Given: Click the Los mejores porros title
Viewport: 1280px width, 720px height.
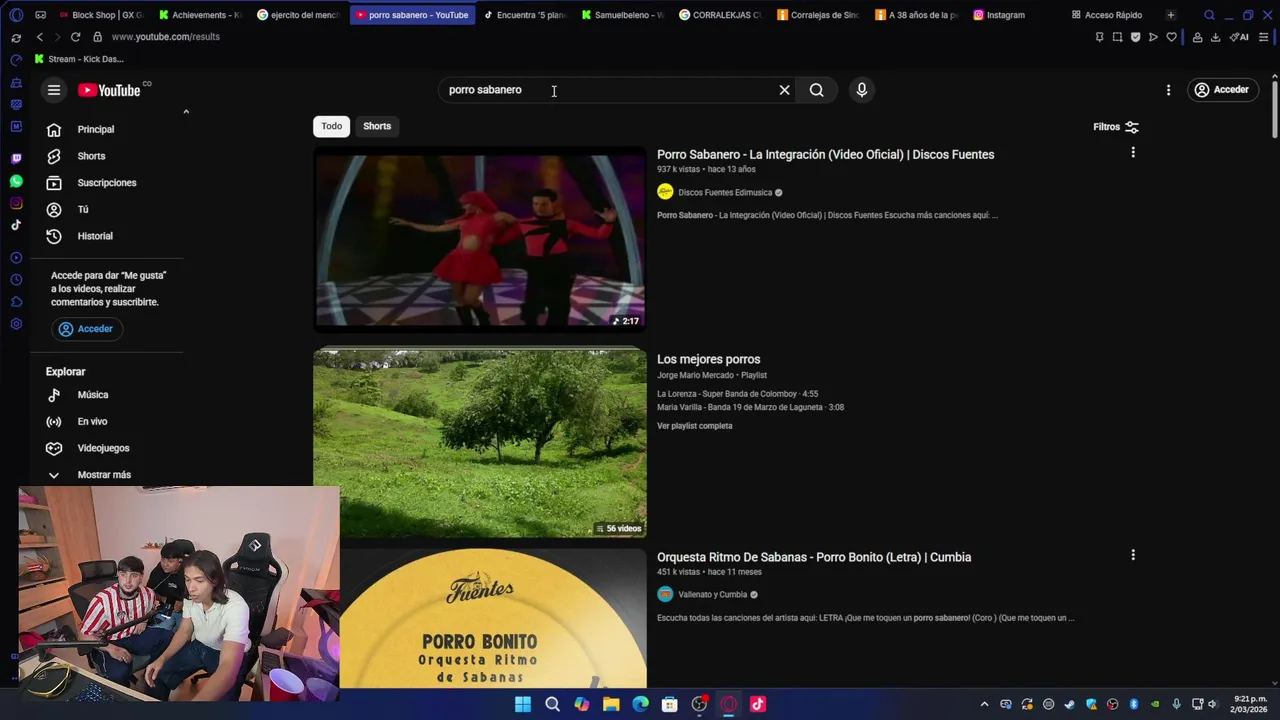Looking at the screenshot, I should pos(709,359).
